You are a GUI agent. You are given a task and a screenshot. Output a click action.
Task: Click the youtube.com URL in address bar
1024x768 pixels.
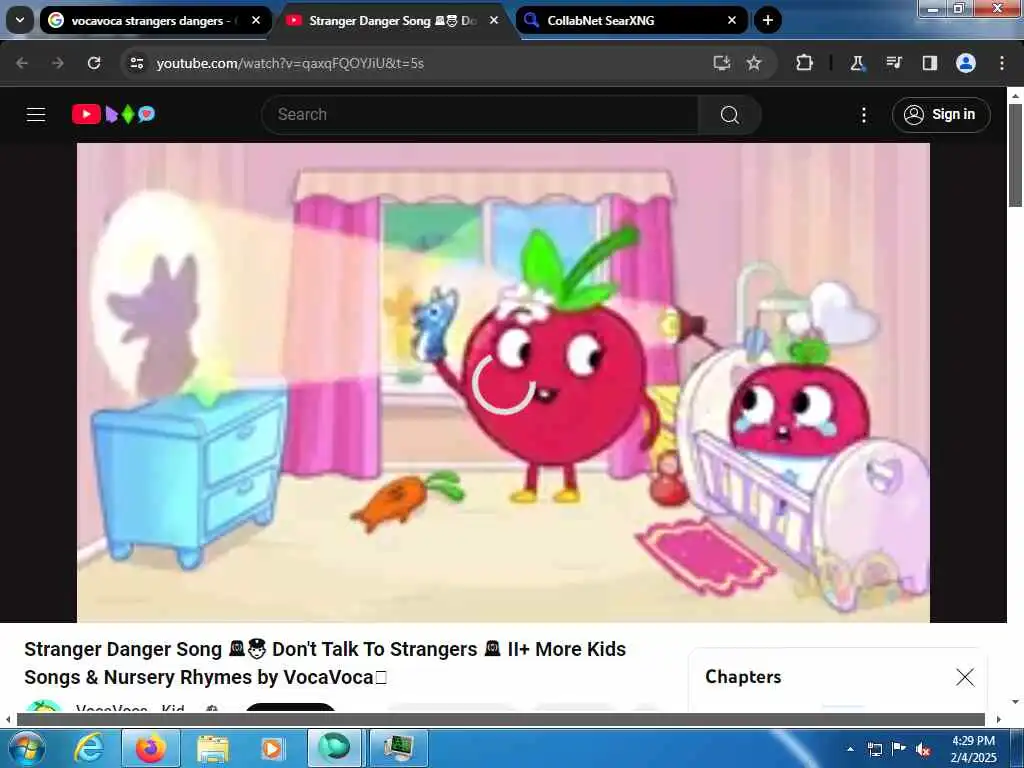[290, 63]
